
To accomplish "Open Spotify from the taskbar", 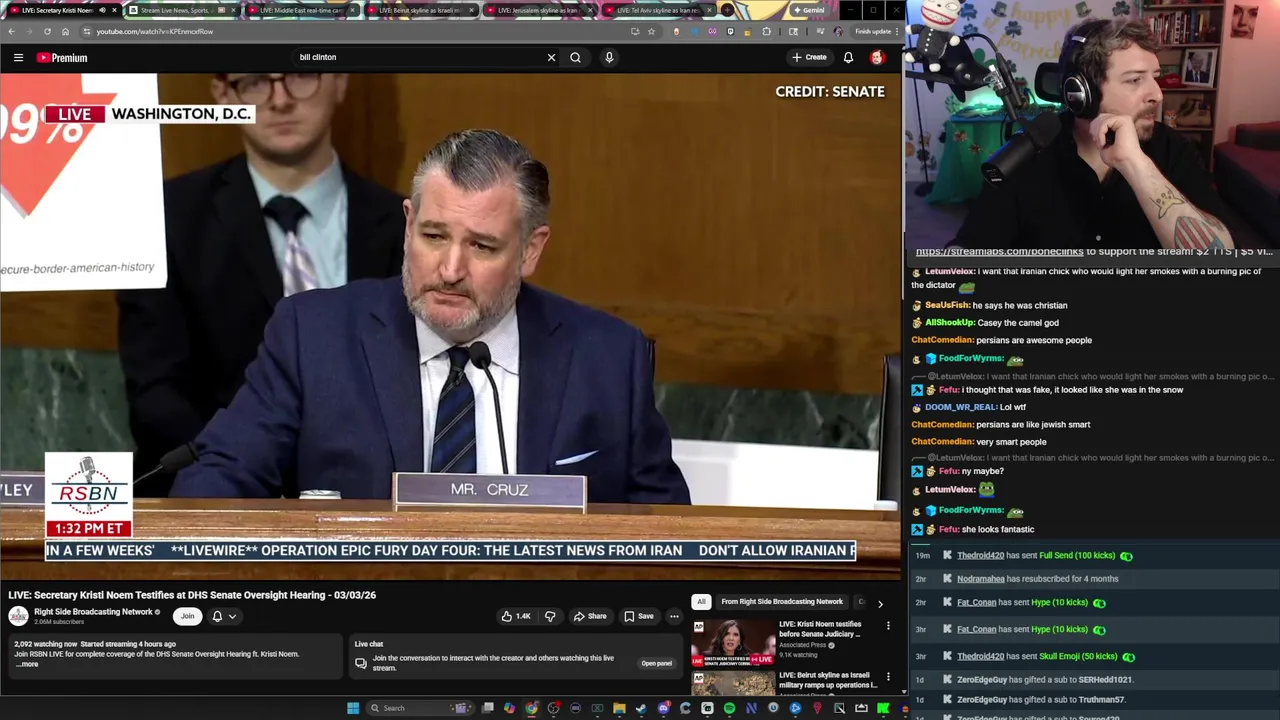I will click(729, 708).
